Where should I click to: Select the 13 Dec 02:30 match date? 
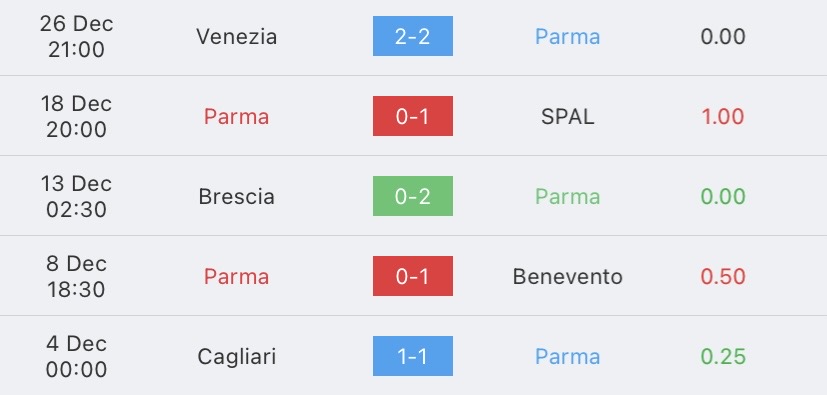[76, 197]
